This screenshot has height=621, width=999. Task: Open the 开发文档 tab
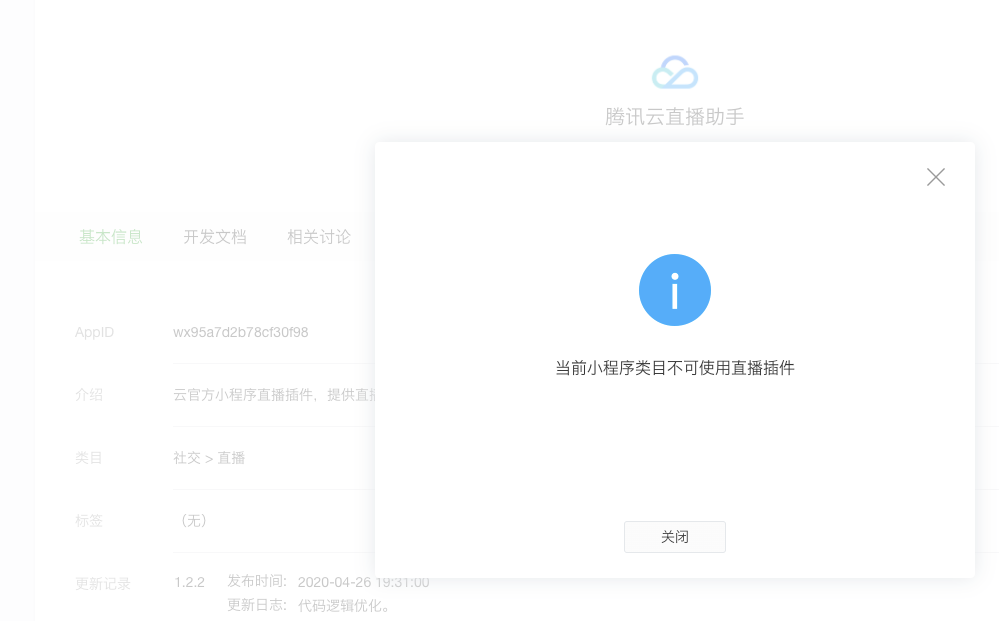(x=215, y=237)
